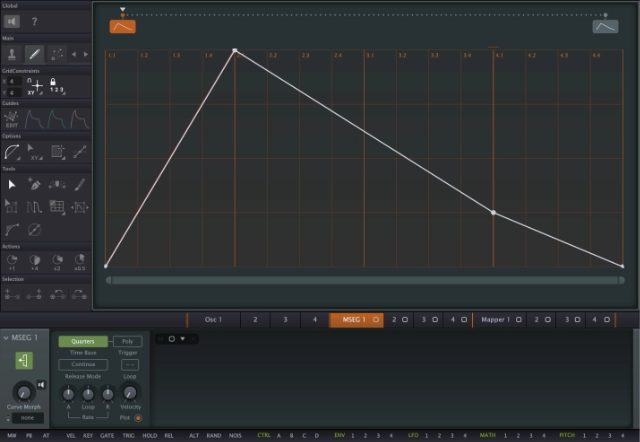Screen dimensions: 640x442
Task: Select the arrow pointer tool
Action: click(x=12, y=185)
